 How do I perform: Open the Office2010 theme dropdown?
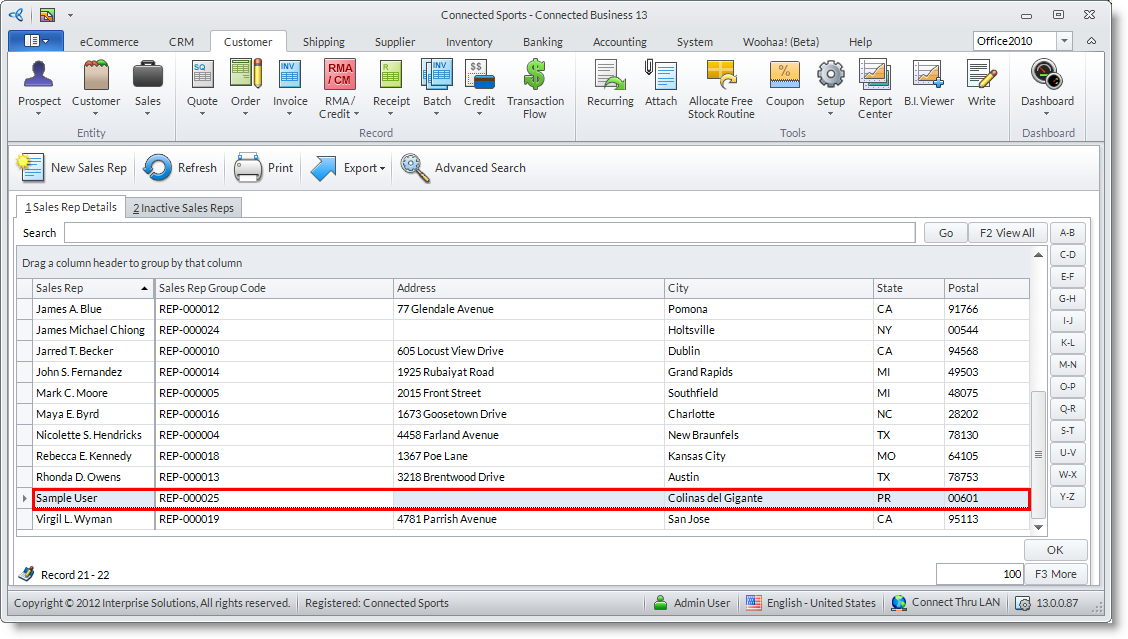[x=1064, y=42]
